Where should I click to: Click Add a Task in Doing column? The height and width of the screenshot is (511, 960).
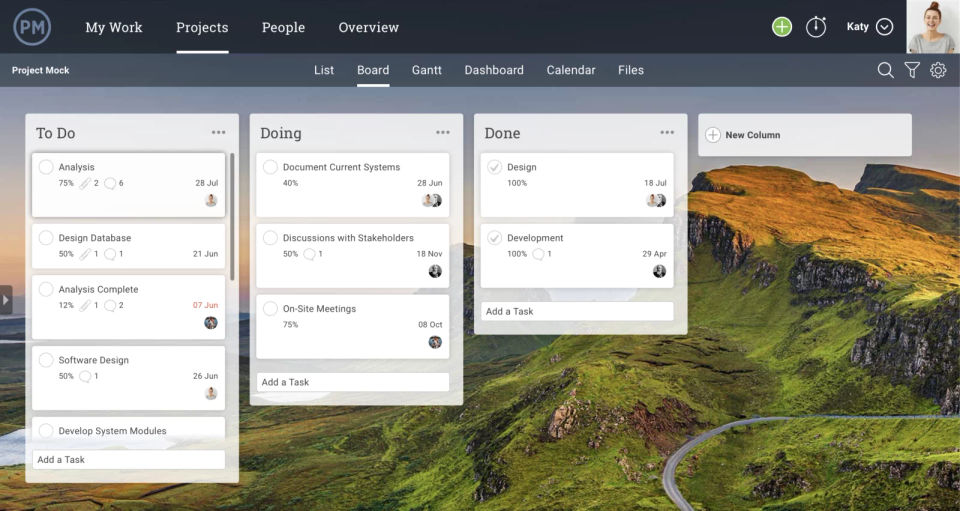353,382
